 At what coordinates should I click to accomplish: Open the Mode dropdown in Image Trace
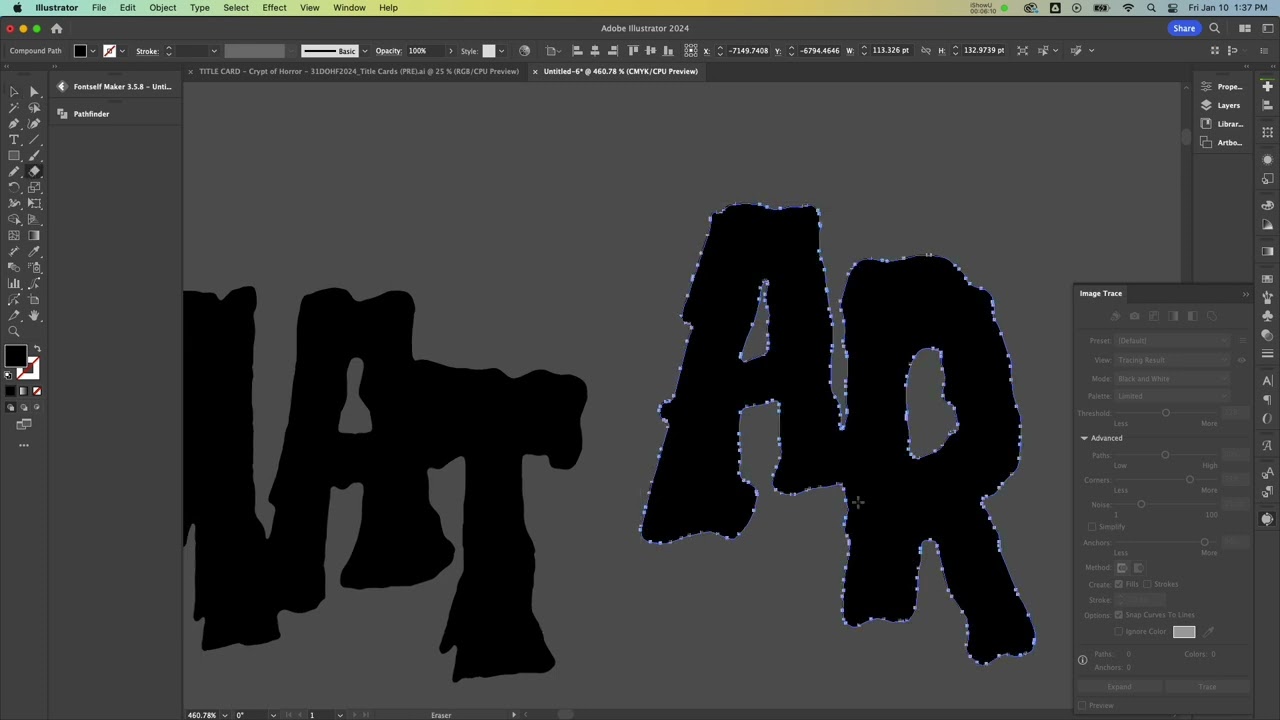[1172, 379]
